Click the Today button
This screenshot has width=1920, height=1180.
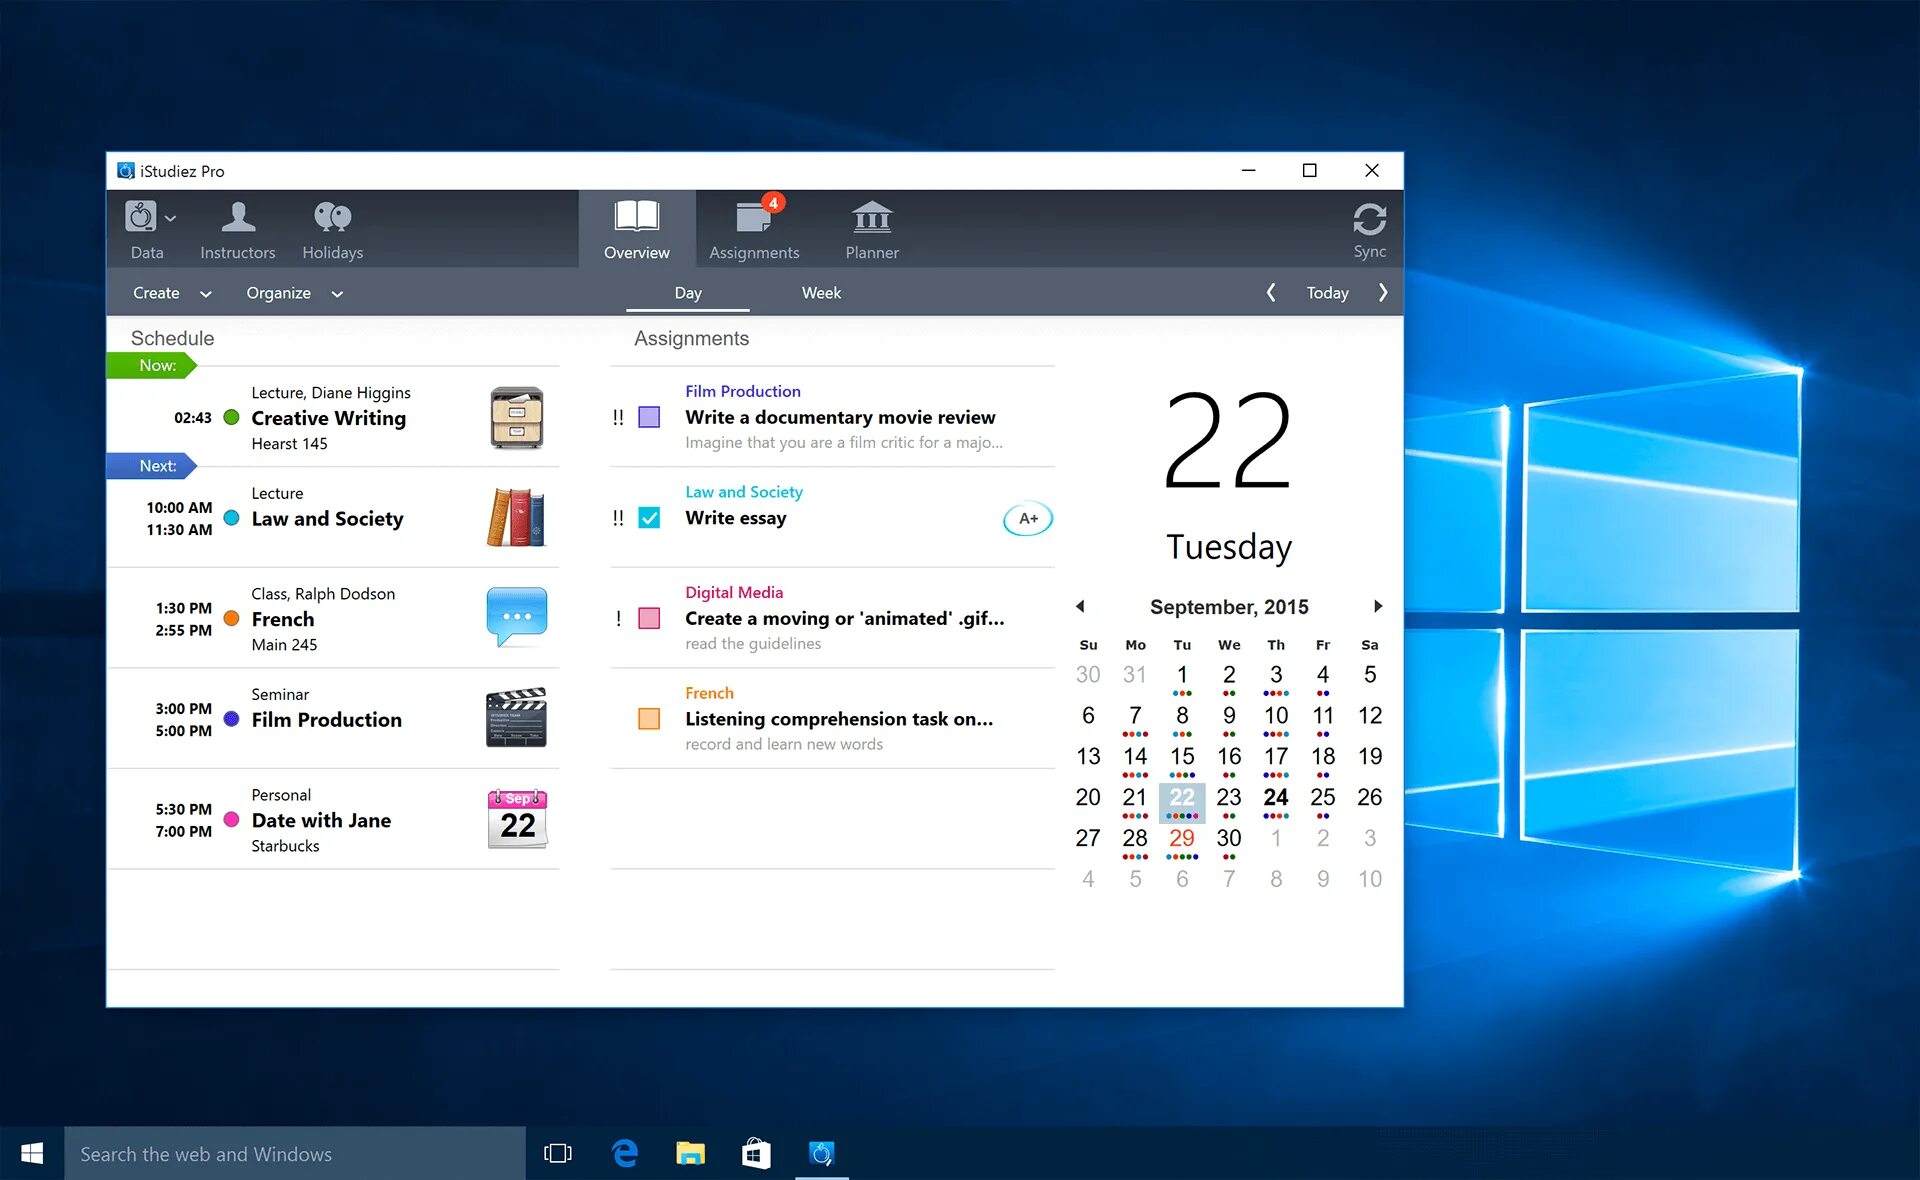tap(1327, 293)
